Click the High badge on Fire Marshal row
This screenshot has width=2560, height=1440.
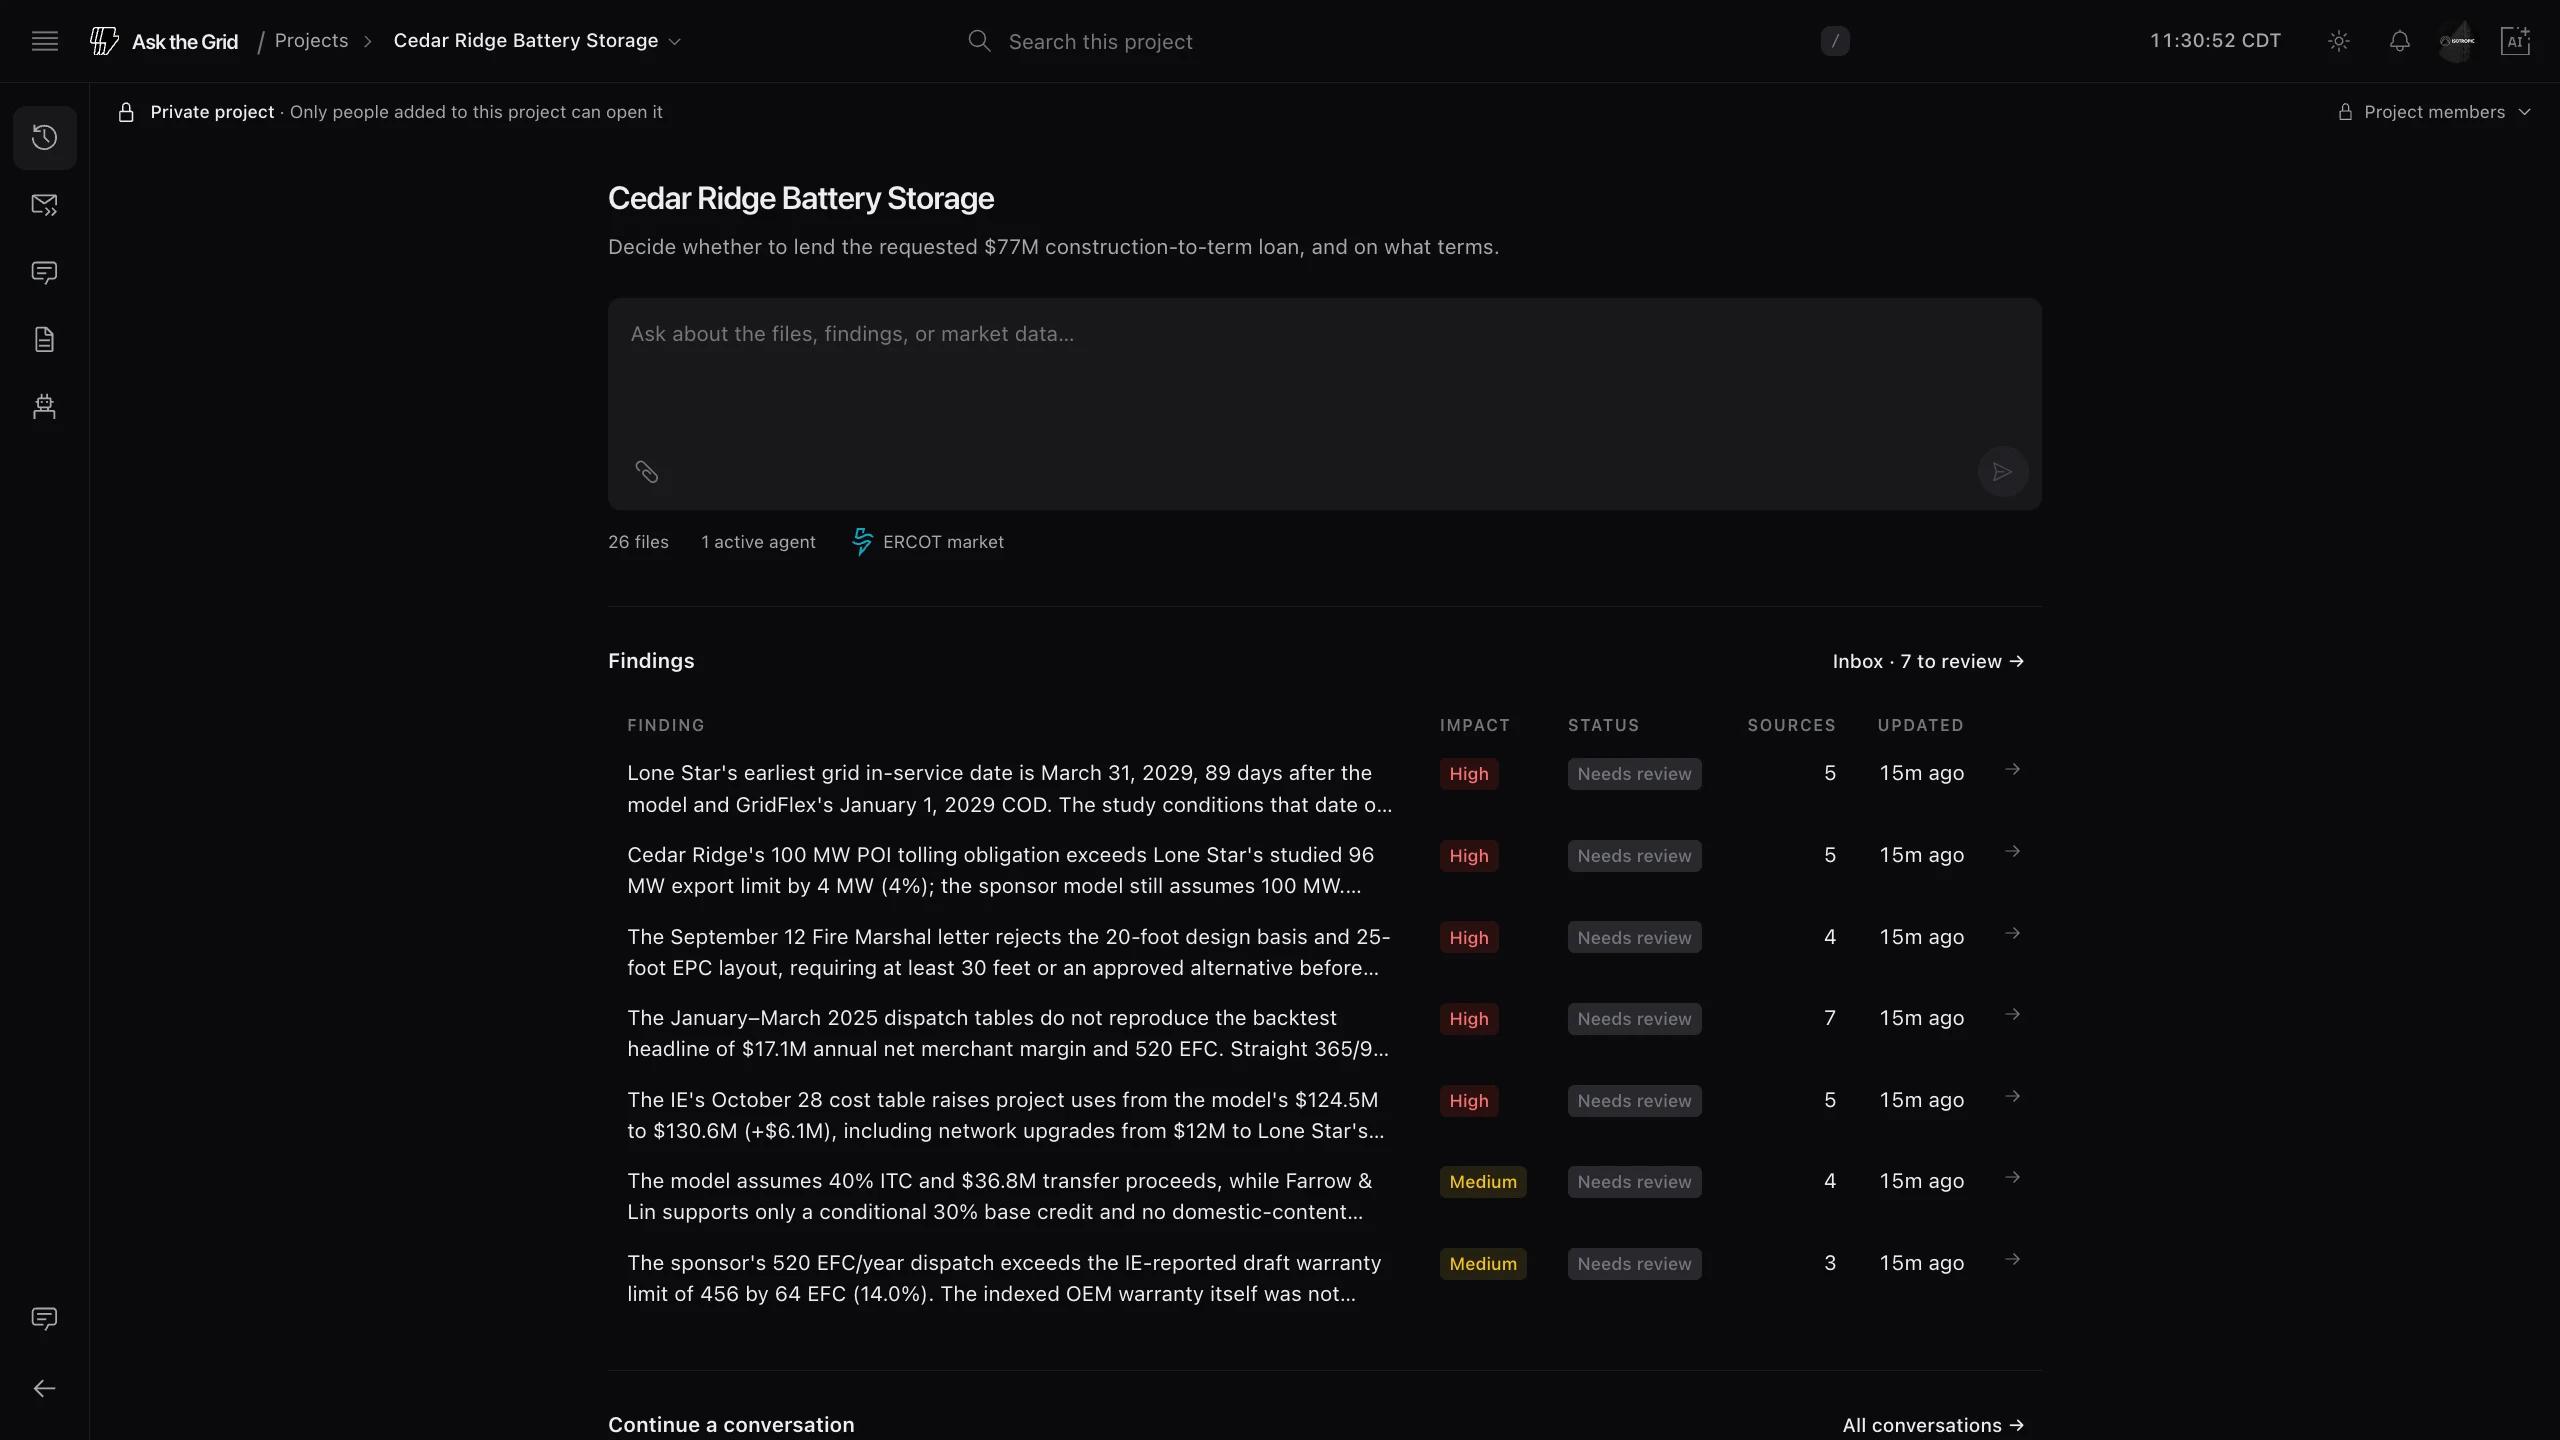1468,937
